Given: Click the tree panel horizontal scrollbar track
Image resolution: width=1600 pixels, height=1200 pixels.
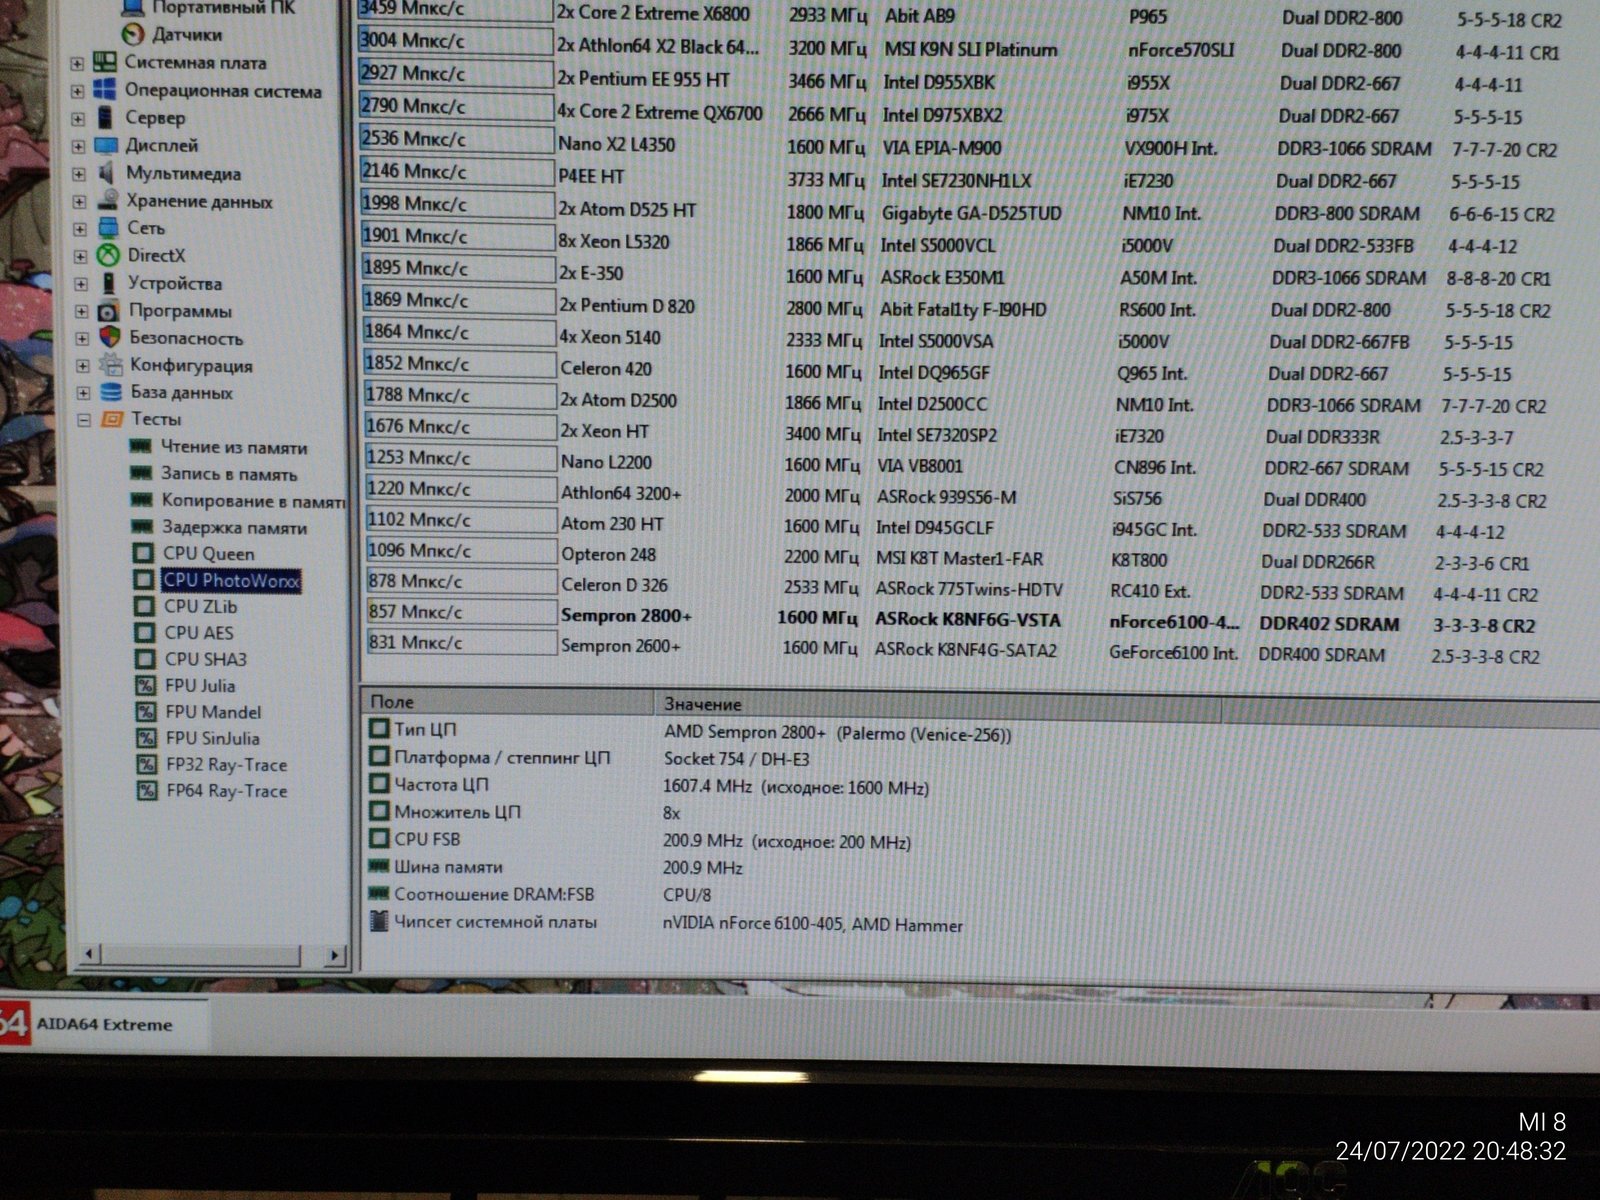Looking at the screenshot, I should point(211,955).
